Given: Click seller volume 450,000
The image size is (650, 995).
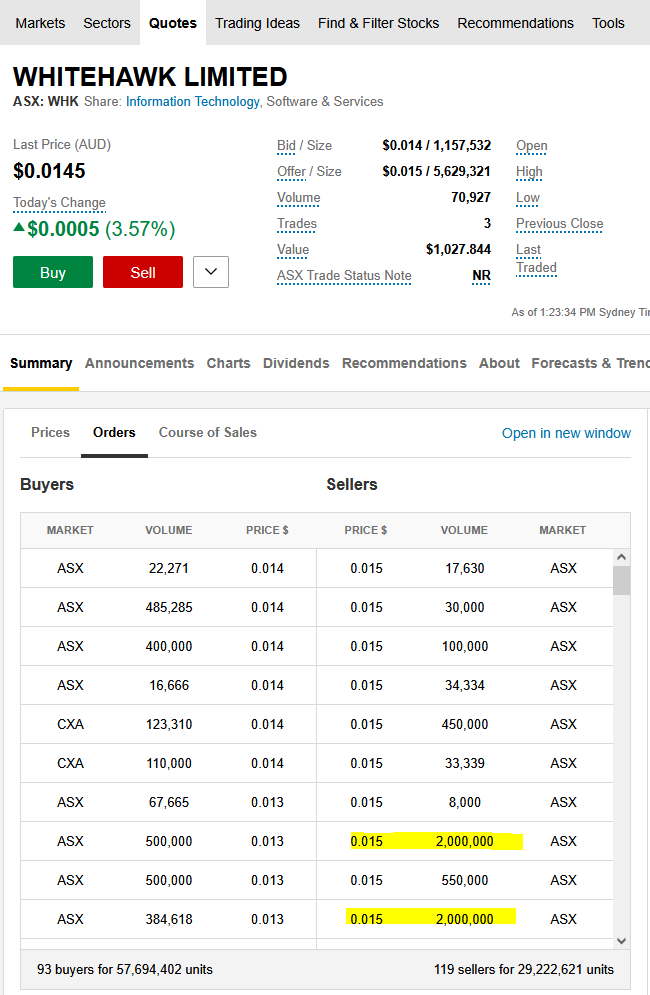Looking at the screenshot, I should pyautogui.click(x=465, y=725).
